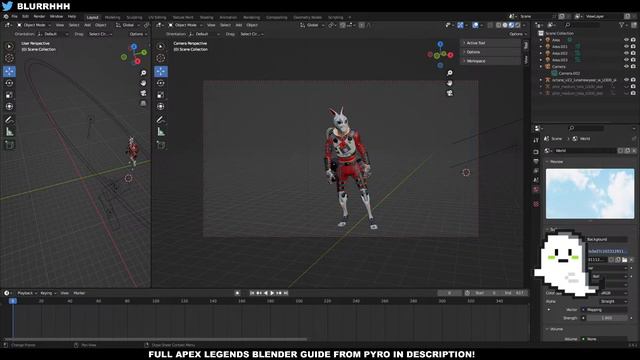Open Object Mode dropdown in camera viewport
Viewport: 640px width, 360px height.
click(185, 25)
